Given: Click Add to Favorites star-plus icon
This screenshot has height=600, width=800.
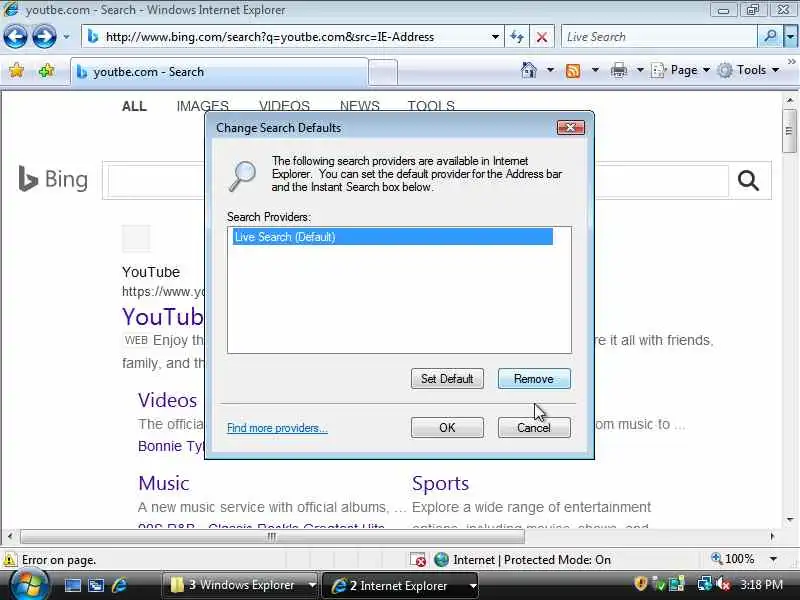Looking at the screenshot, I should [x=46, y=70].
